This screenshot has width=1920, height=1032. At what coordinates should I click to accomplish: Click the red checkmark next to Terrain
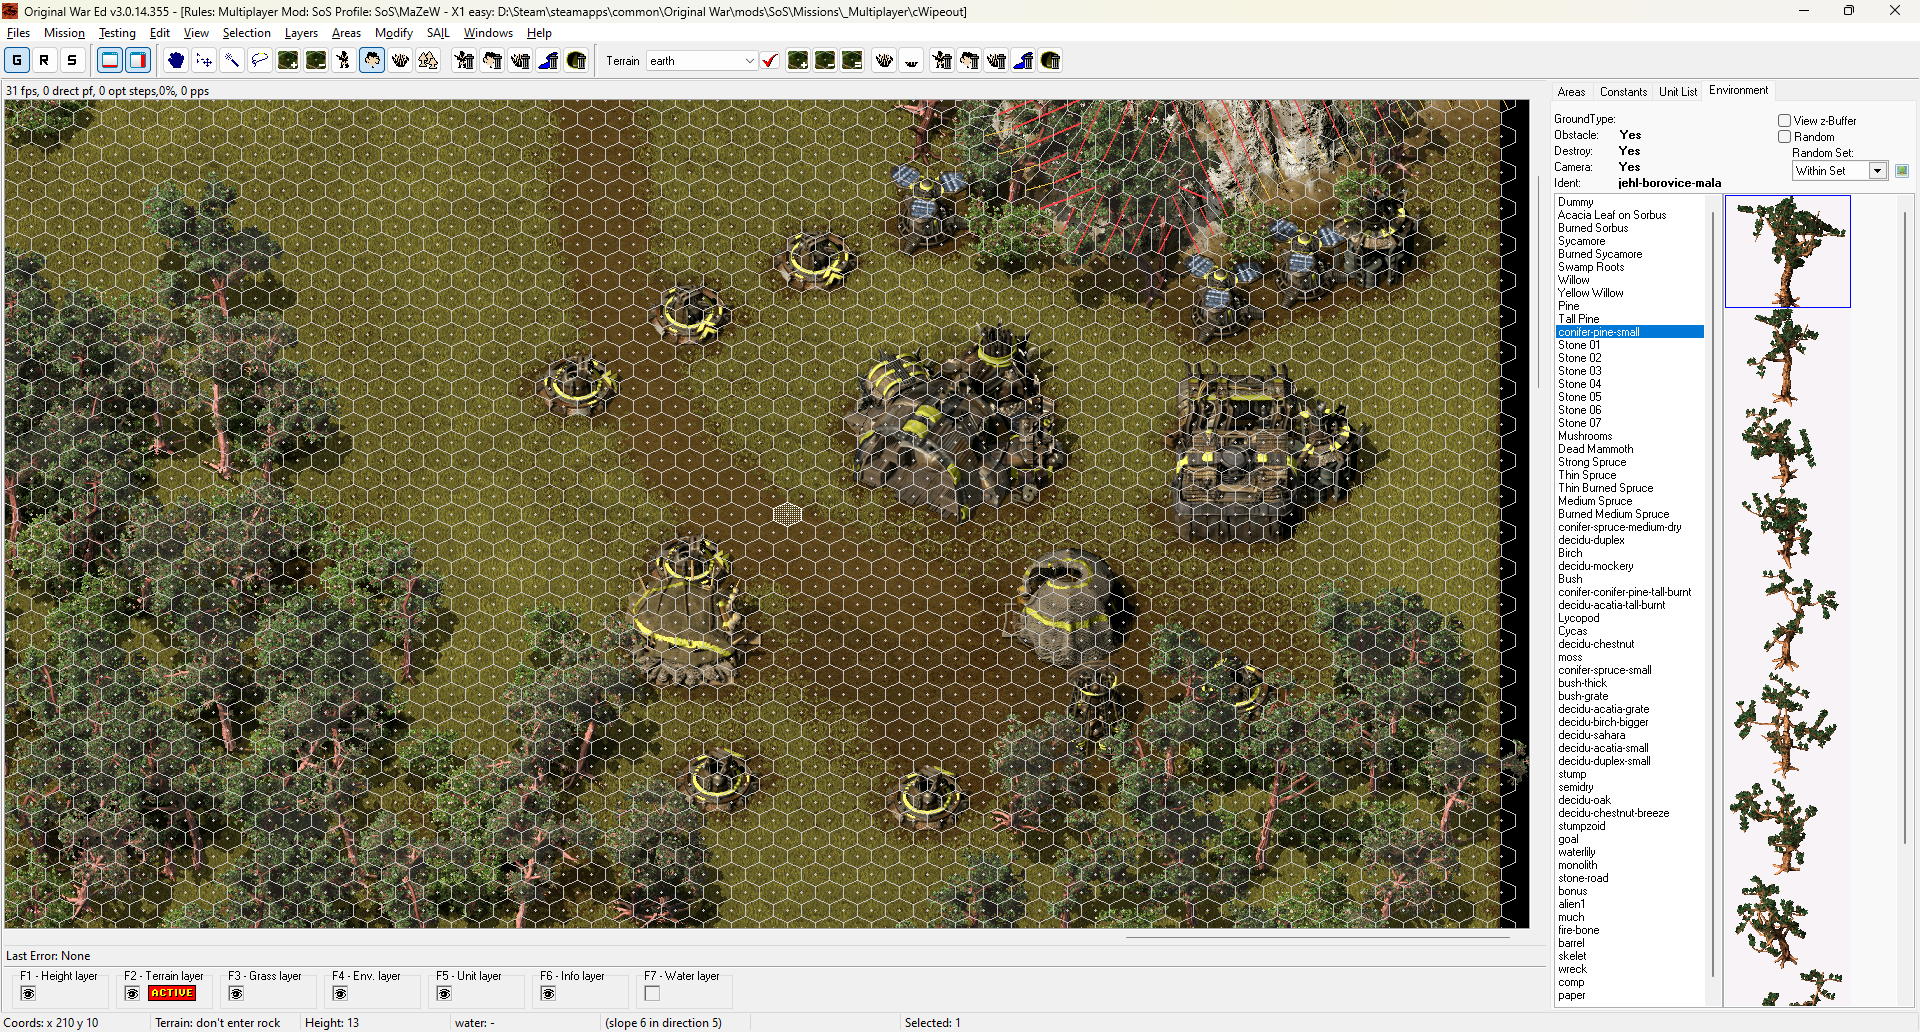770,61
